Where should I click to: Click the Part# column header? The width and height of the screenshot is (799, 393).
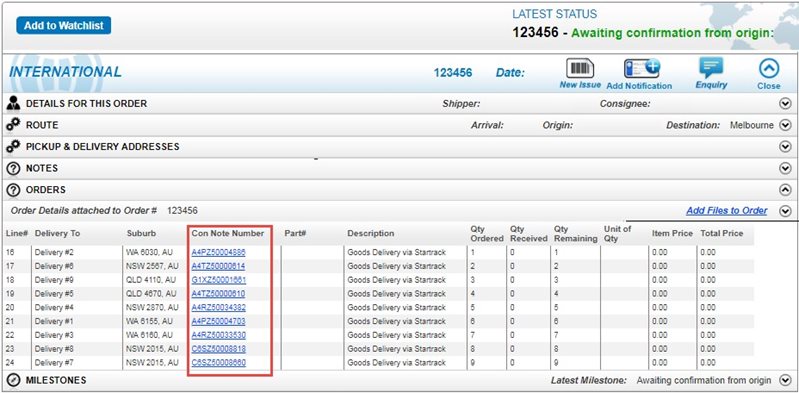[x=295, y=233]
